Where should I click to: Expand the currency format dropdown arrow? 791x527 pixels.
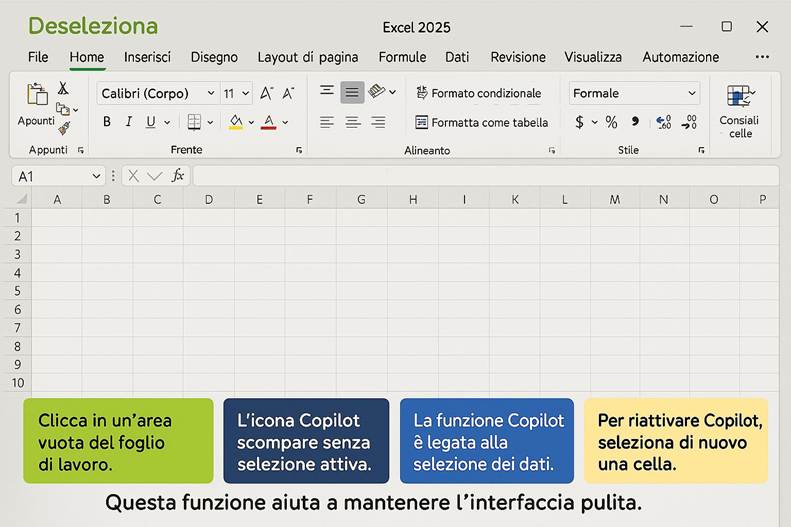tap(595, 122)
